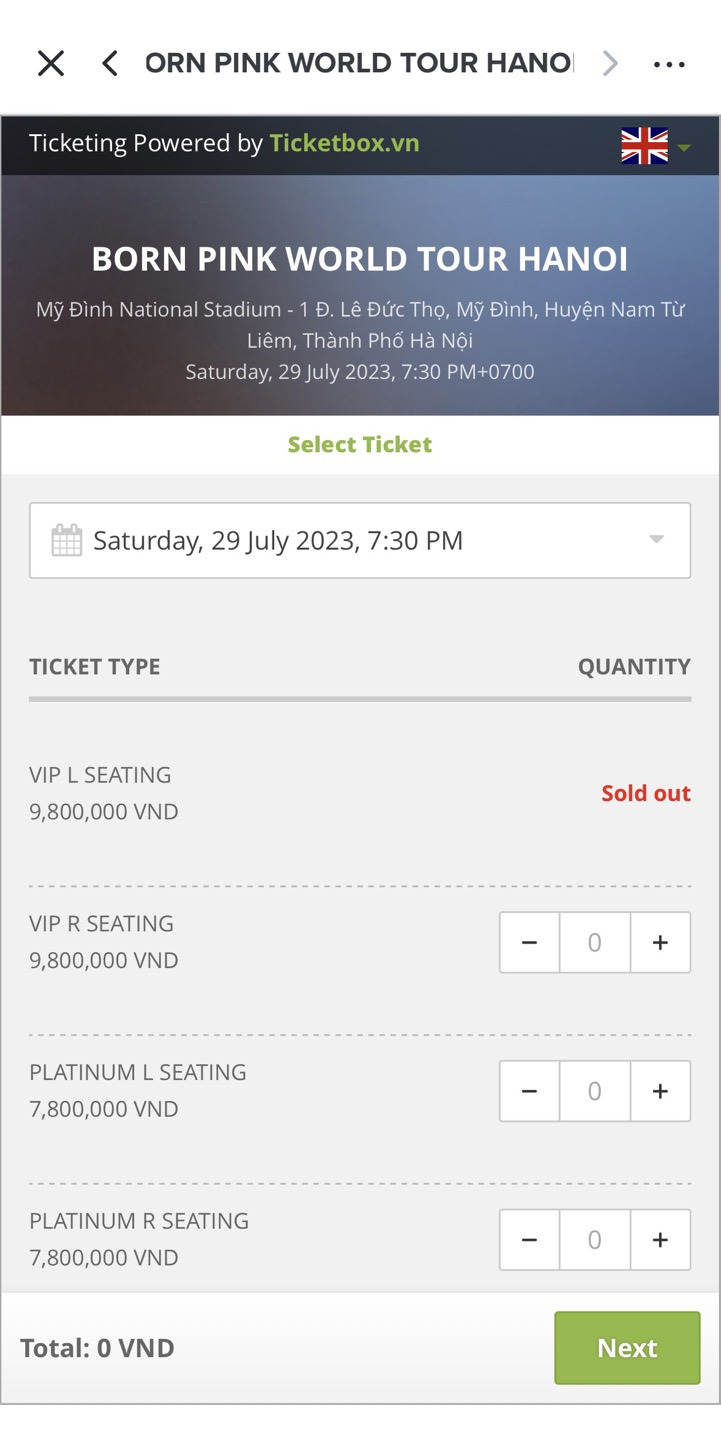Screen dimensions: 721x1440
Task: Decrease VIP R SEATING quantity
Action: coord(530,943)
